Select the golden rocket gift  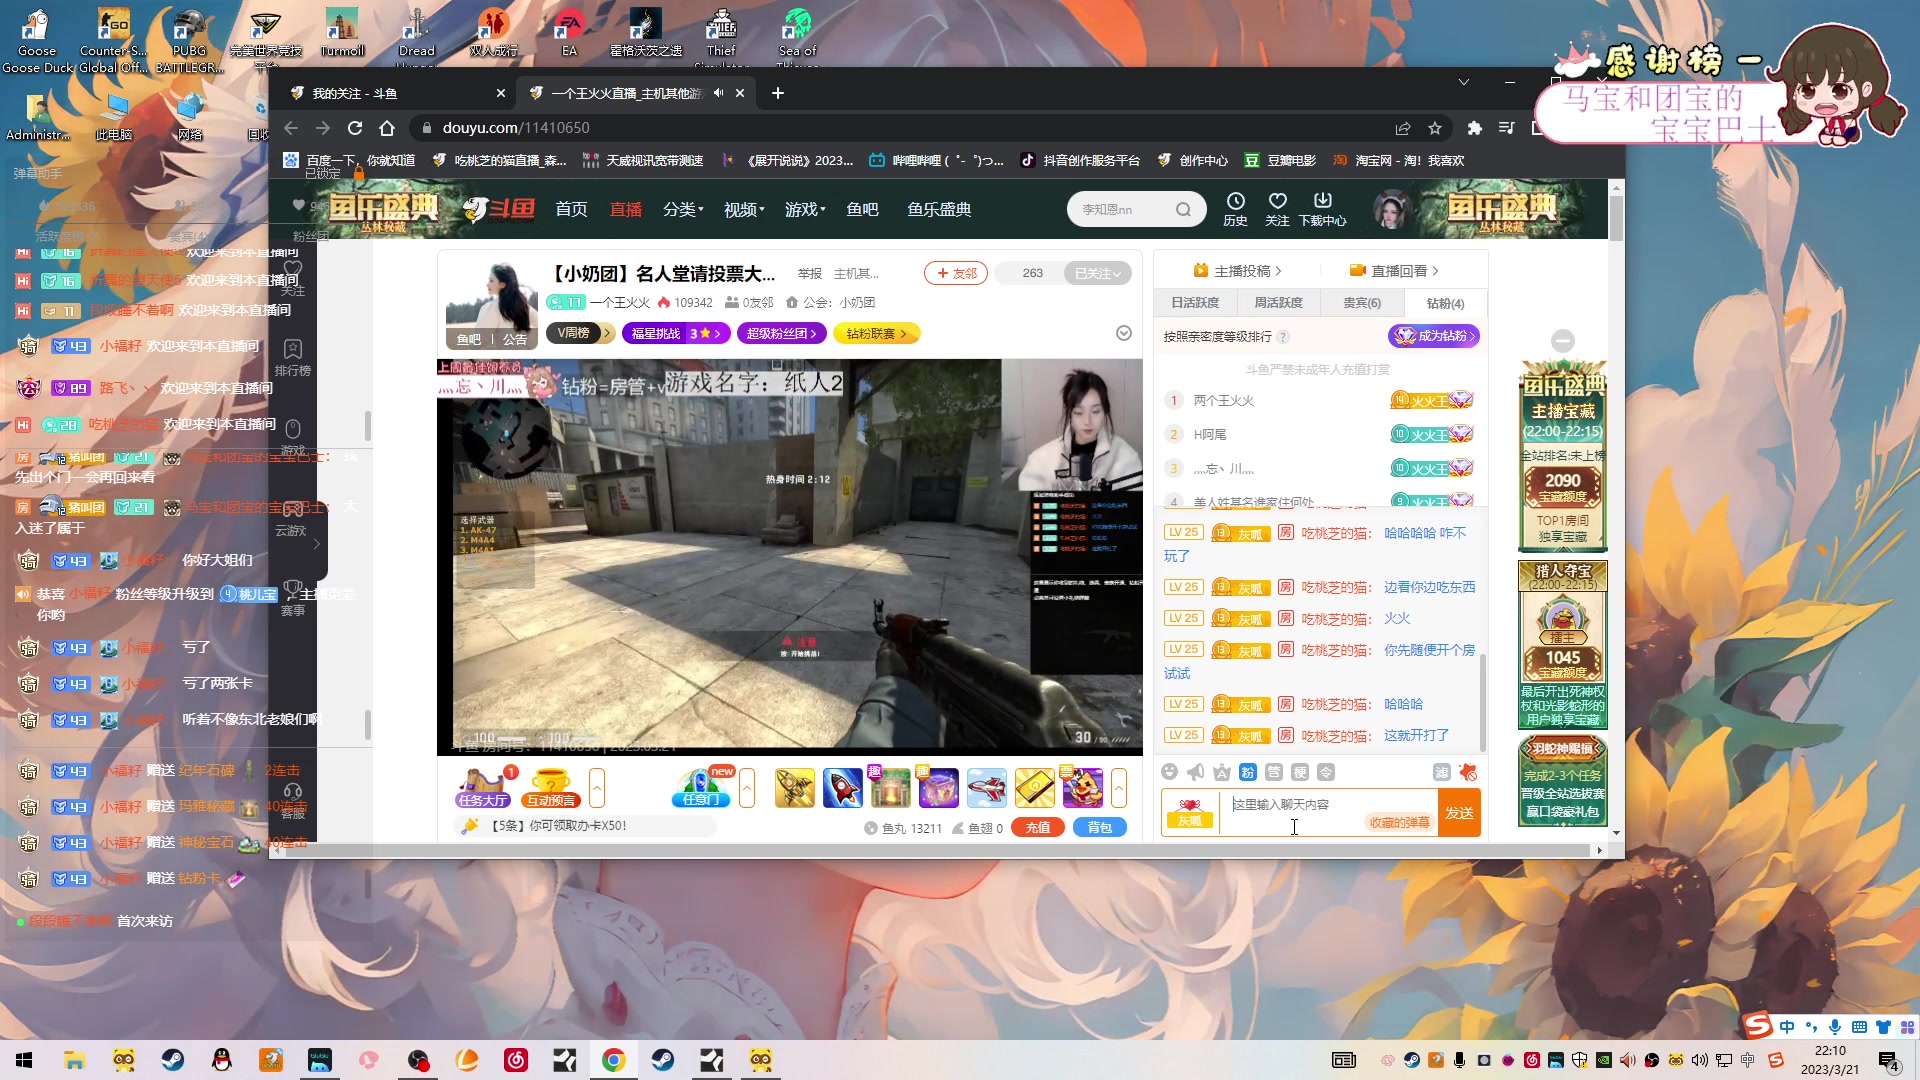tap(795, 788)
